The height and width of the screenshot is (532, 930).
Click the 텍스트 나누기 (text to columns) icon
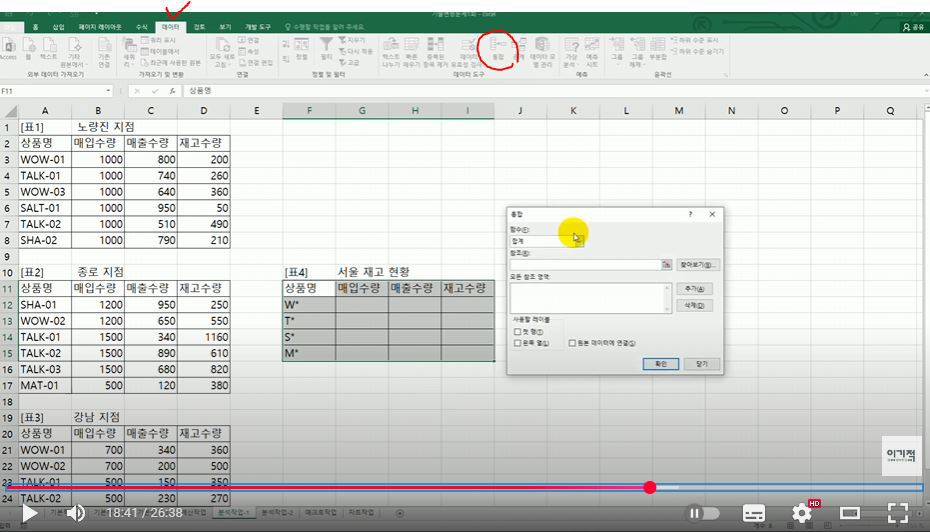(x=391, y=52)
